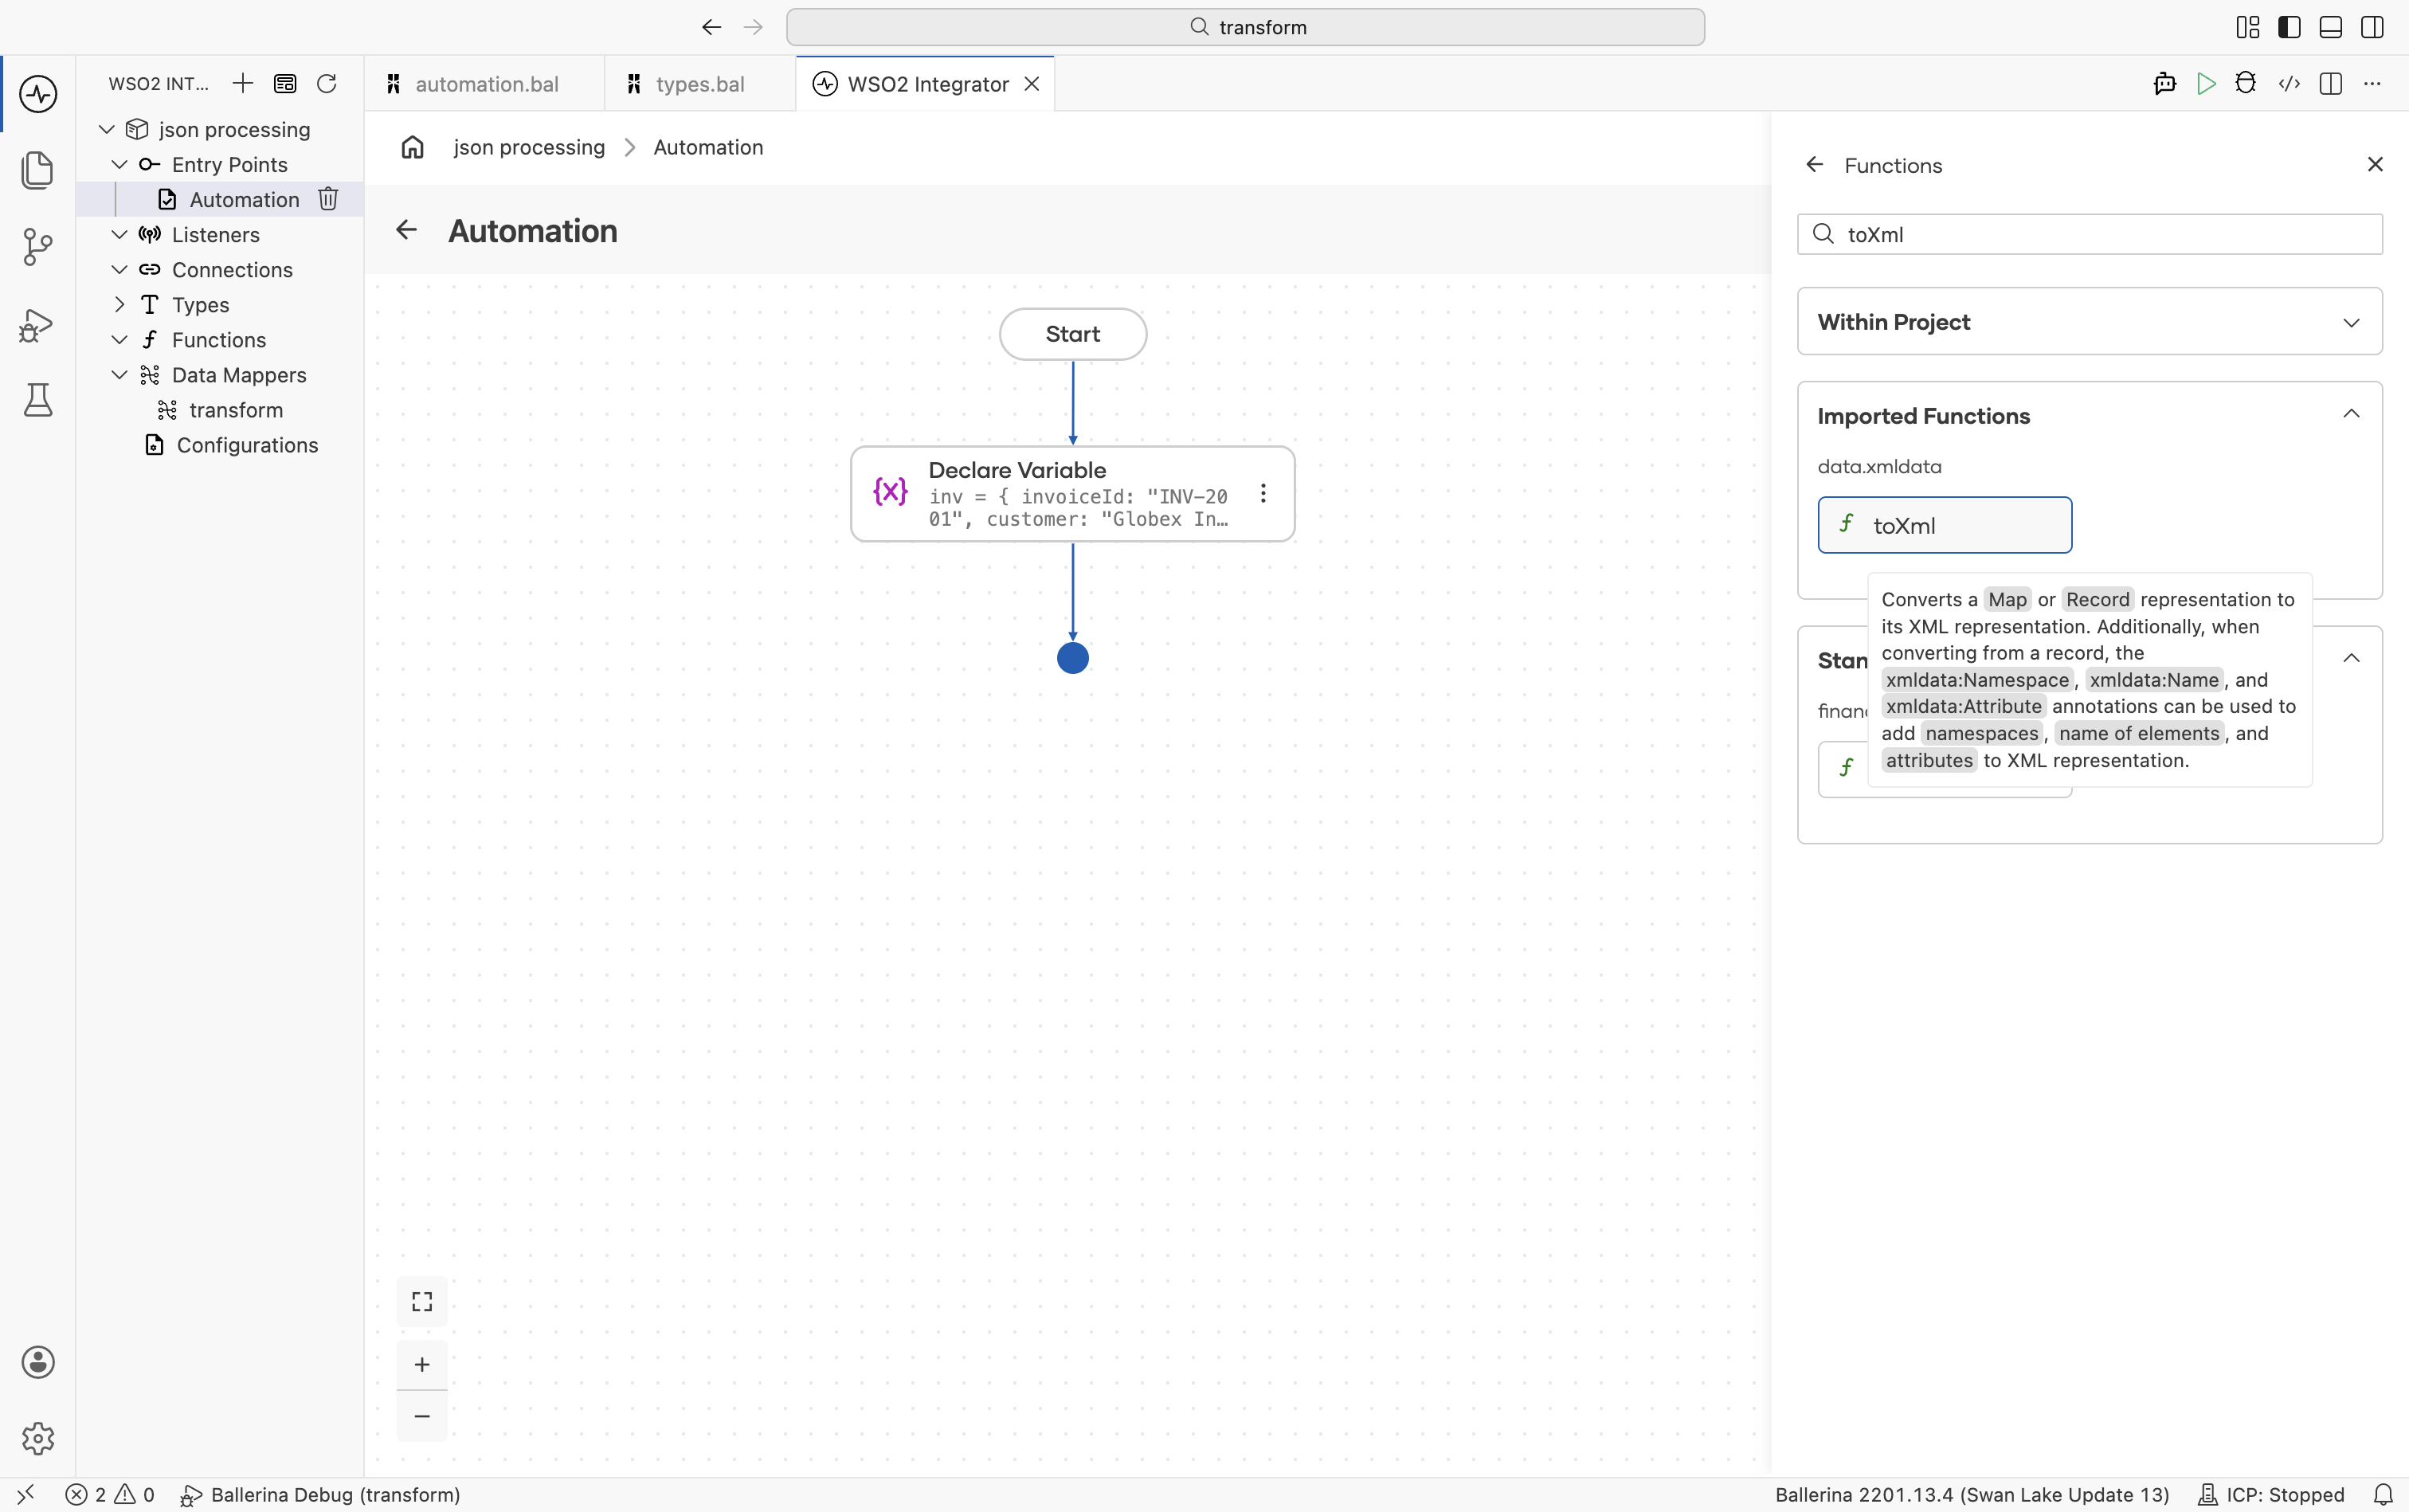Viewport: 2409px width, 1512px height.
Task: Run the integration with the green play icon
Action: (2206, 84)
